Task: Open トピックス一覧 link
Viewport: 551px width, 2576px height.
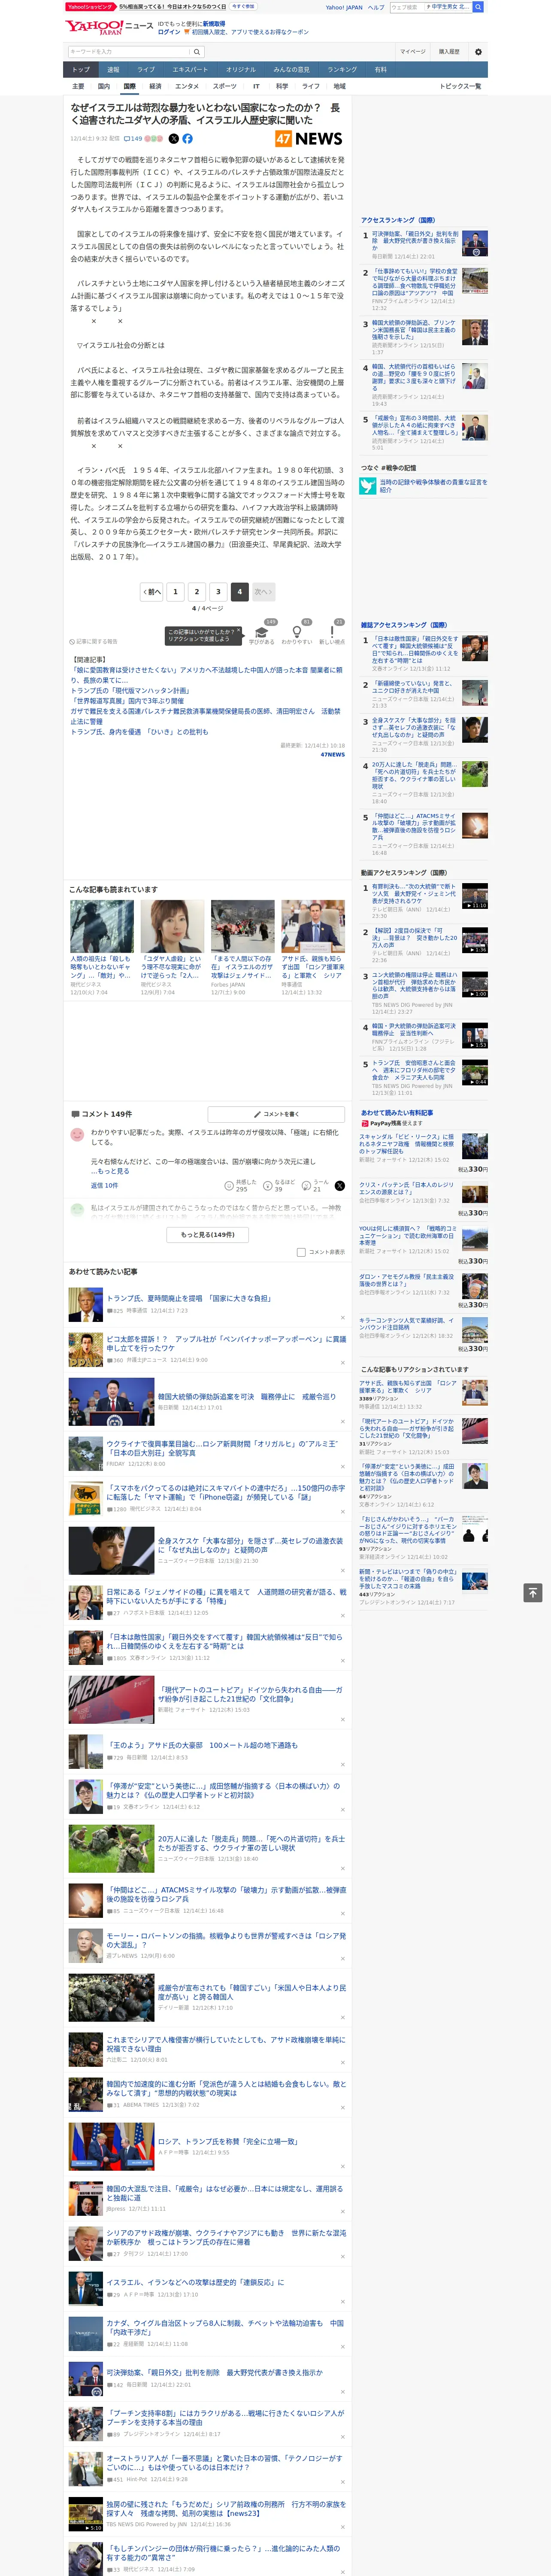Action: [460, 86]
